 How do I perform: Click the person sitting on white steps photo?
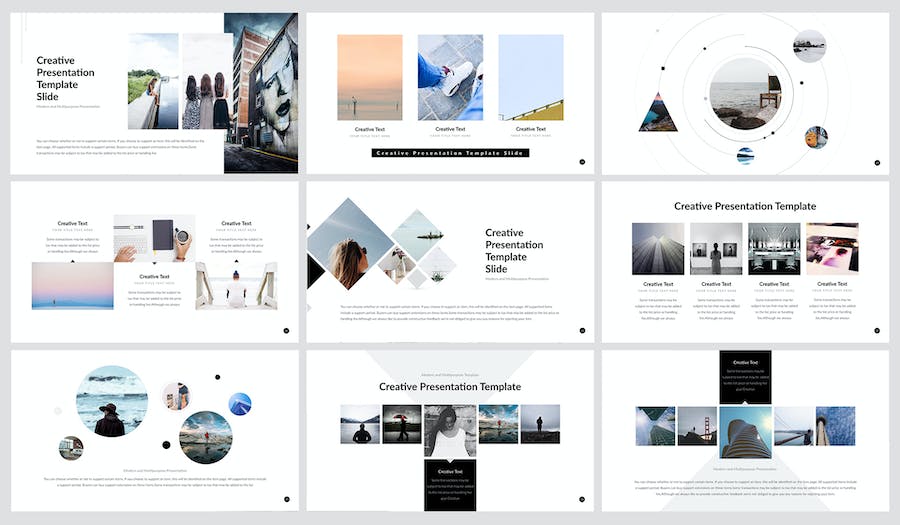236,286
